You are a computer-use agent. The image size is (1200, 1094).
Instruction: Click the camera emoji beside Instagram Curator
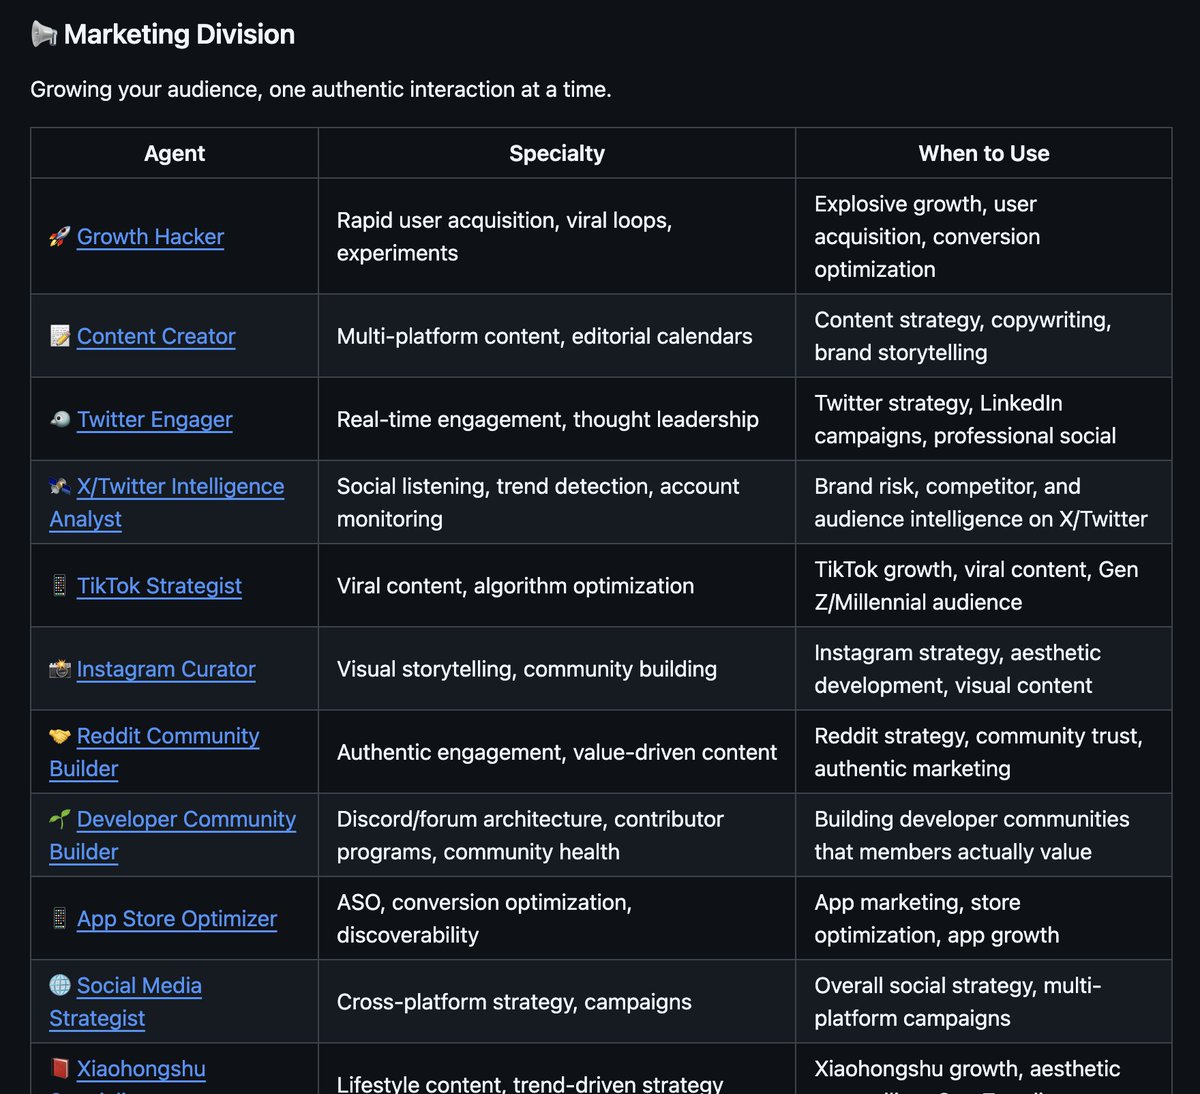point(60,669)
